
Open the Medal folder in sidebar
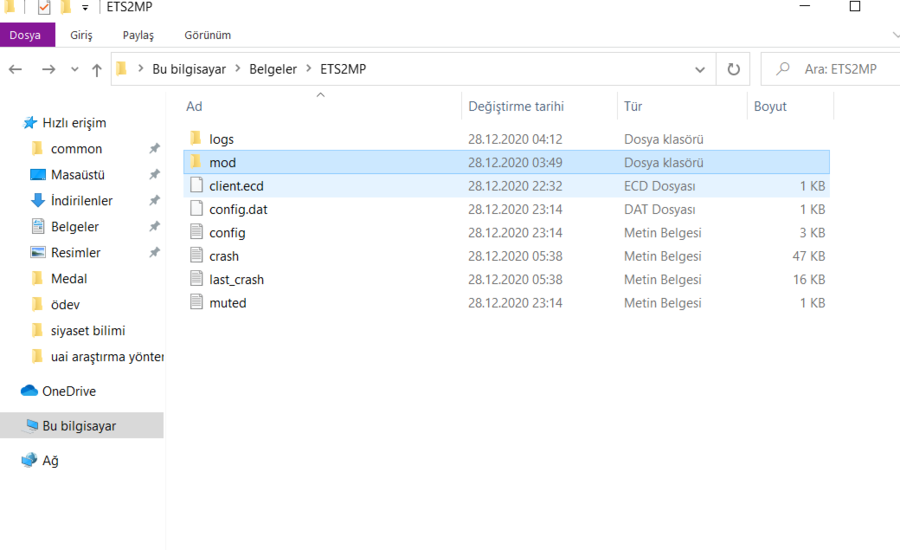click(69, 278)
